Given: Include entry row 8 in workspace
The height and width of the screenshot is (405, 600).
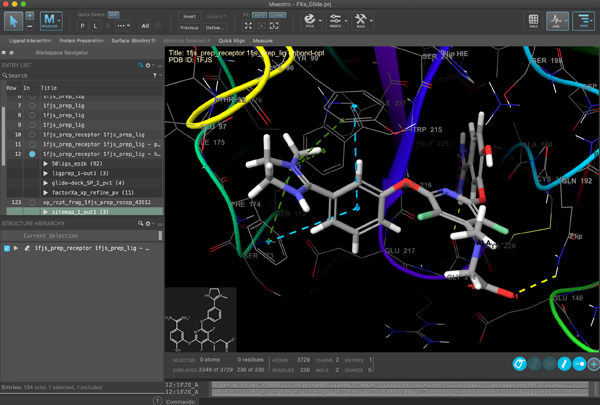Looking at the screenshot, I should click(32, 115).
